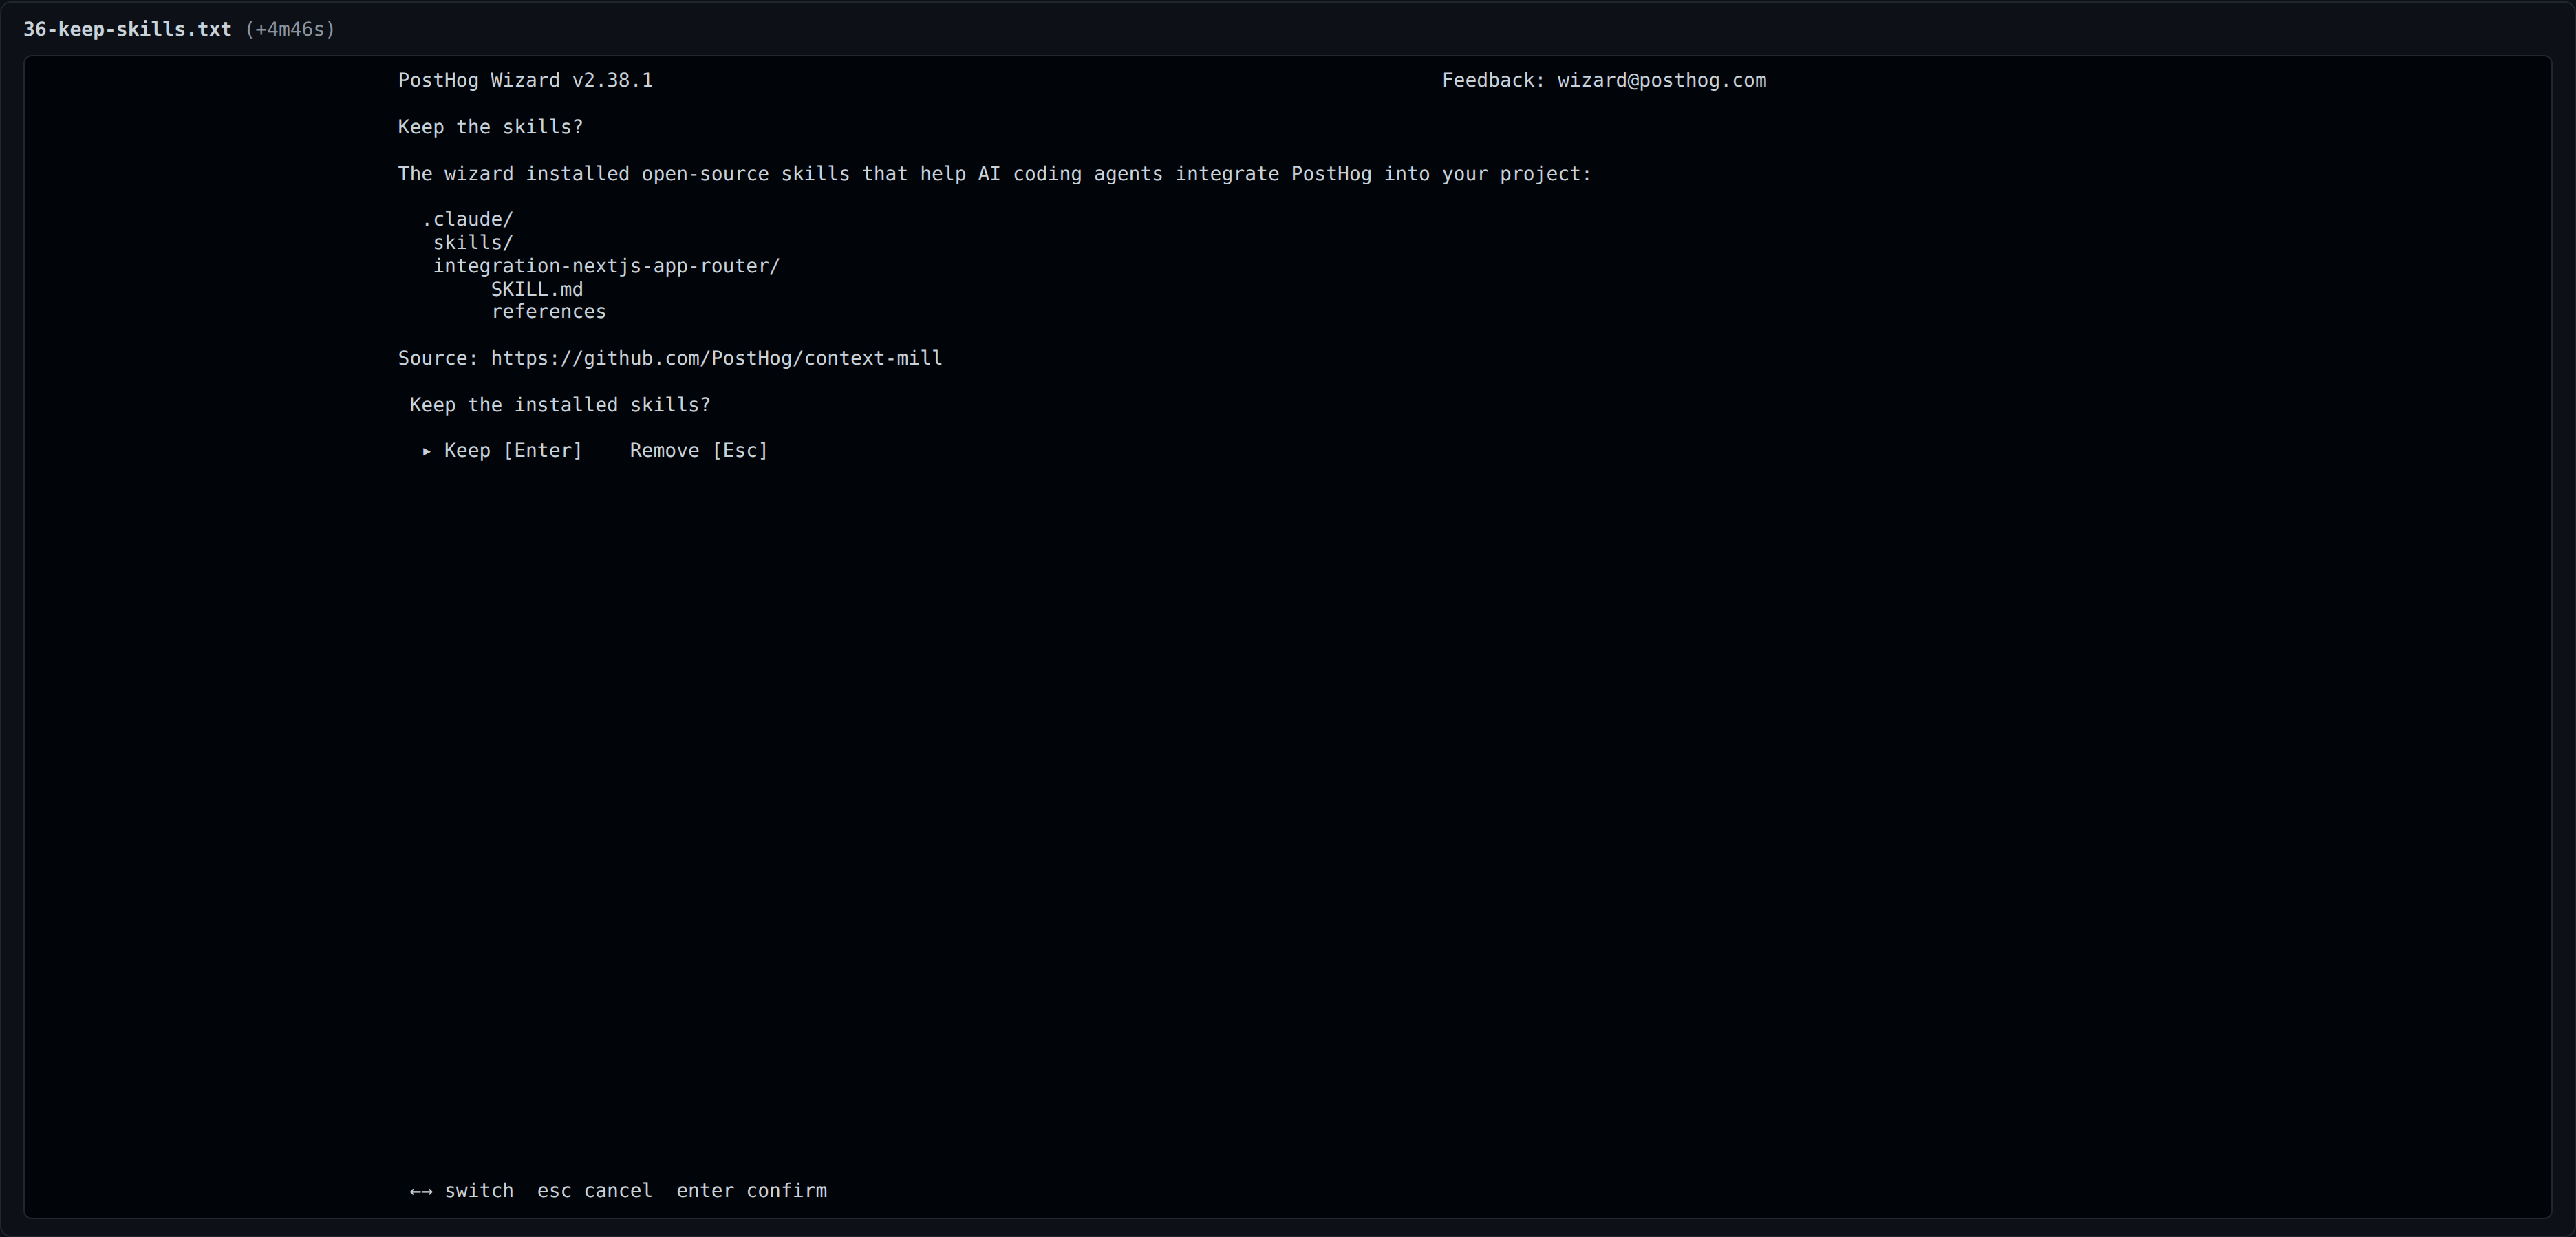Screen dimensions: 2576x1237
Task: Select the integration-nextjs-app-router/ folder entry
Action: pos(606,266)
